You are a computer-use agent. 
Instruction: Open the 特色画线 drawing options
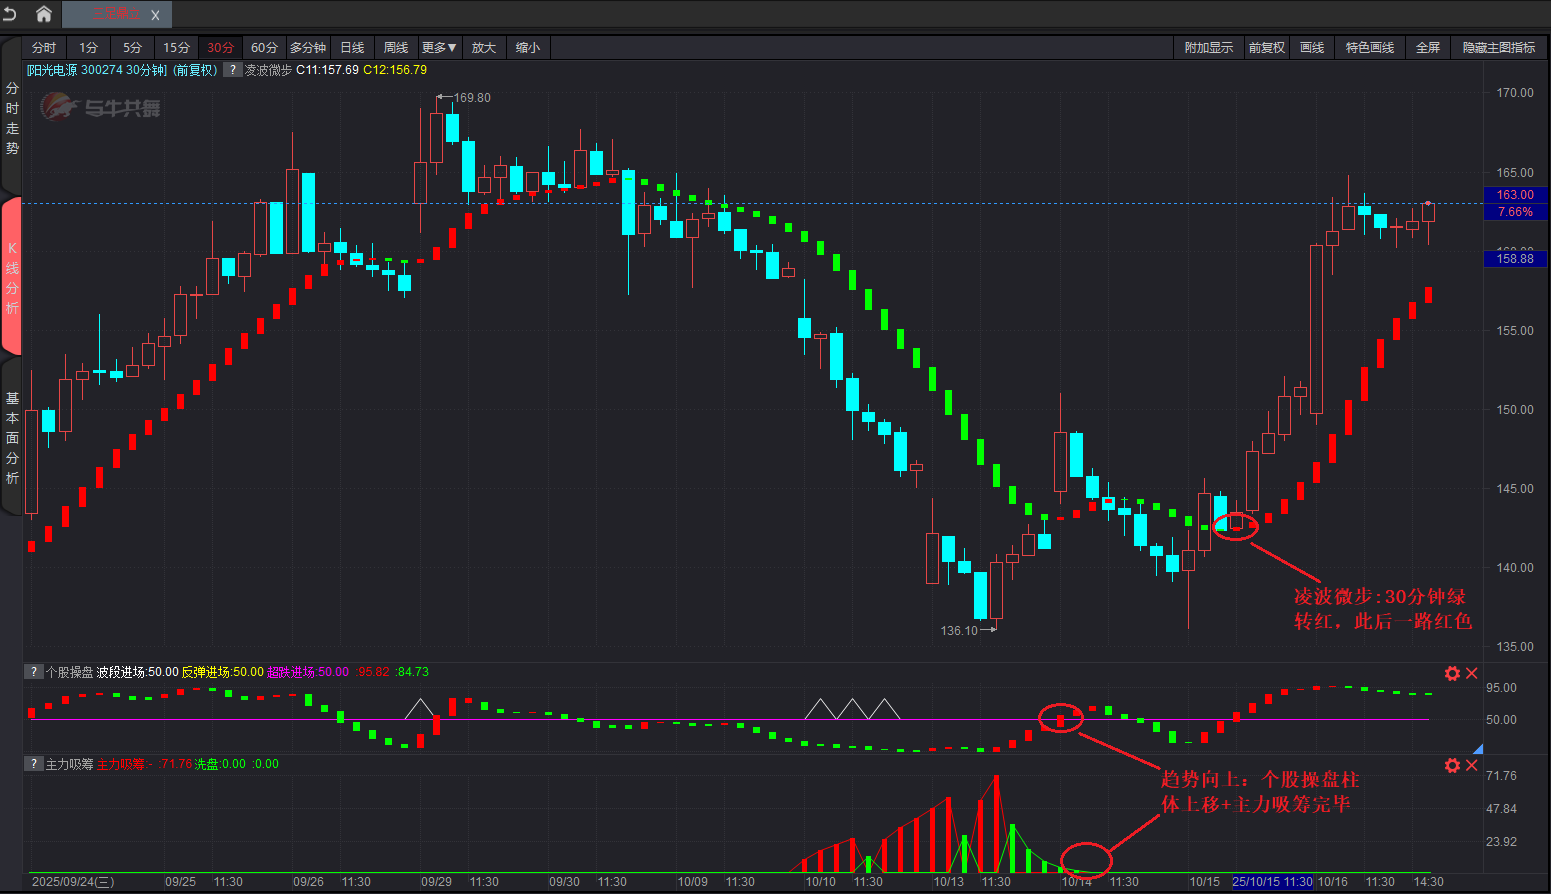click(1369, 48)
